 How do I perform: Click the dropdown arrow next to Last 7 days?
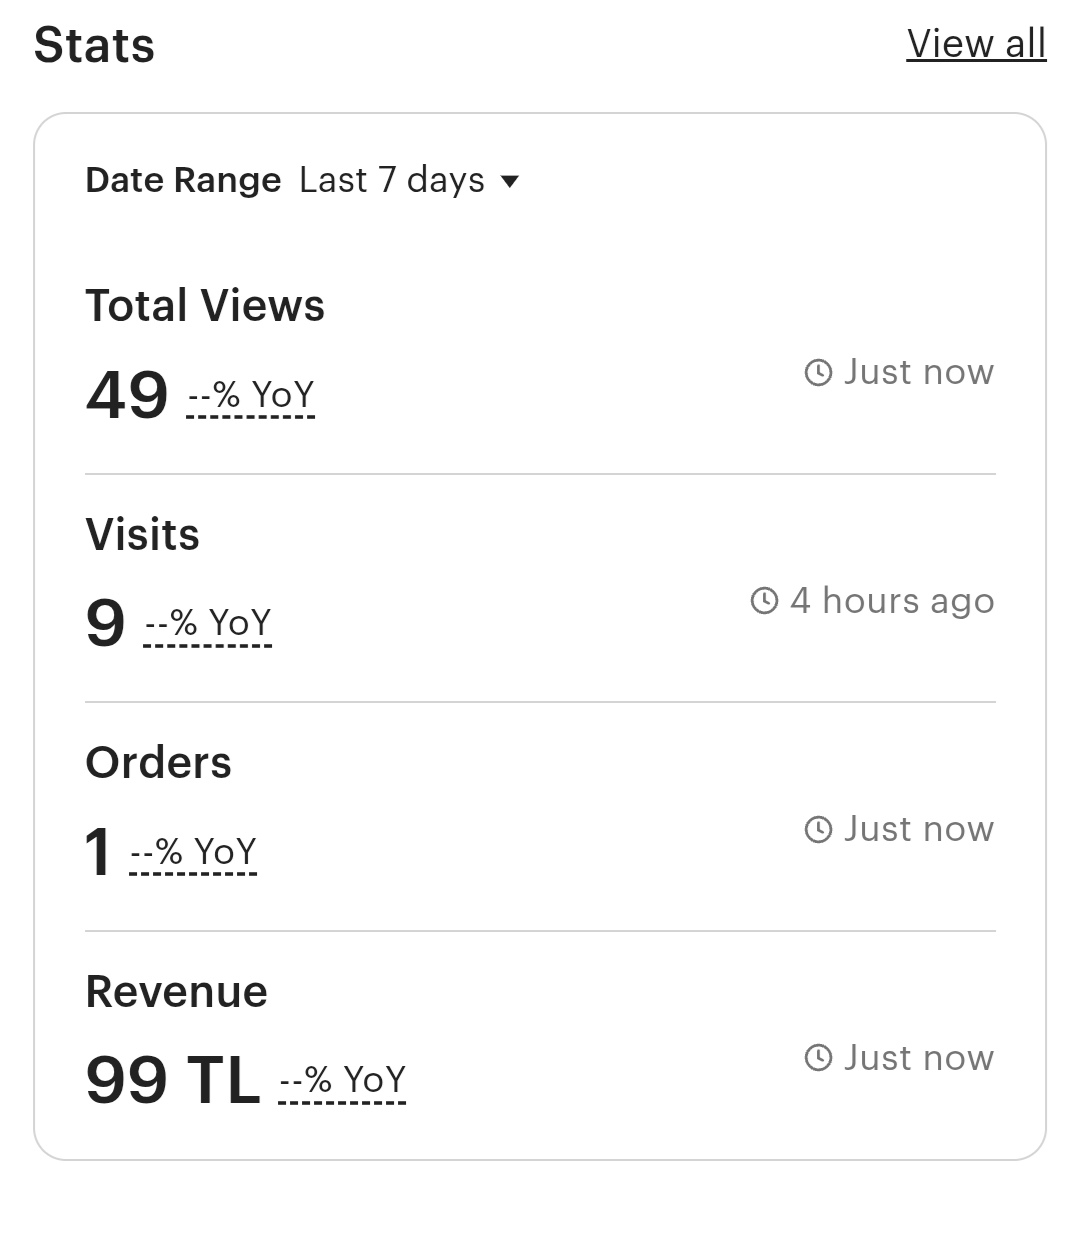pyautogui.click(x=509, y=182)
